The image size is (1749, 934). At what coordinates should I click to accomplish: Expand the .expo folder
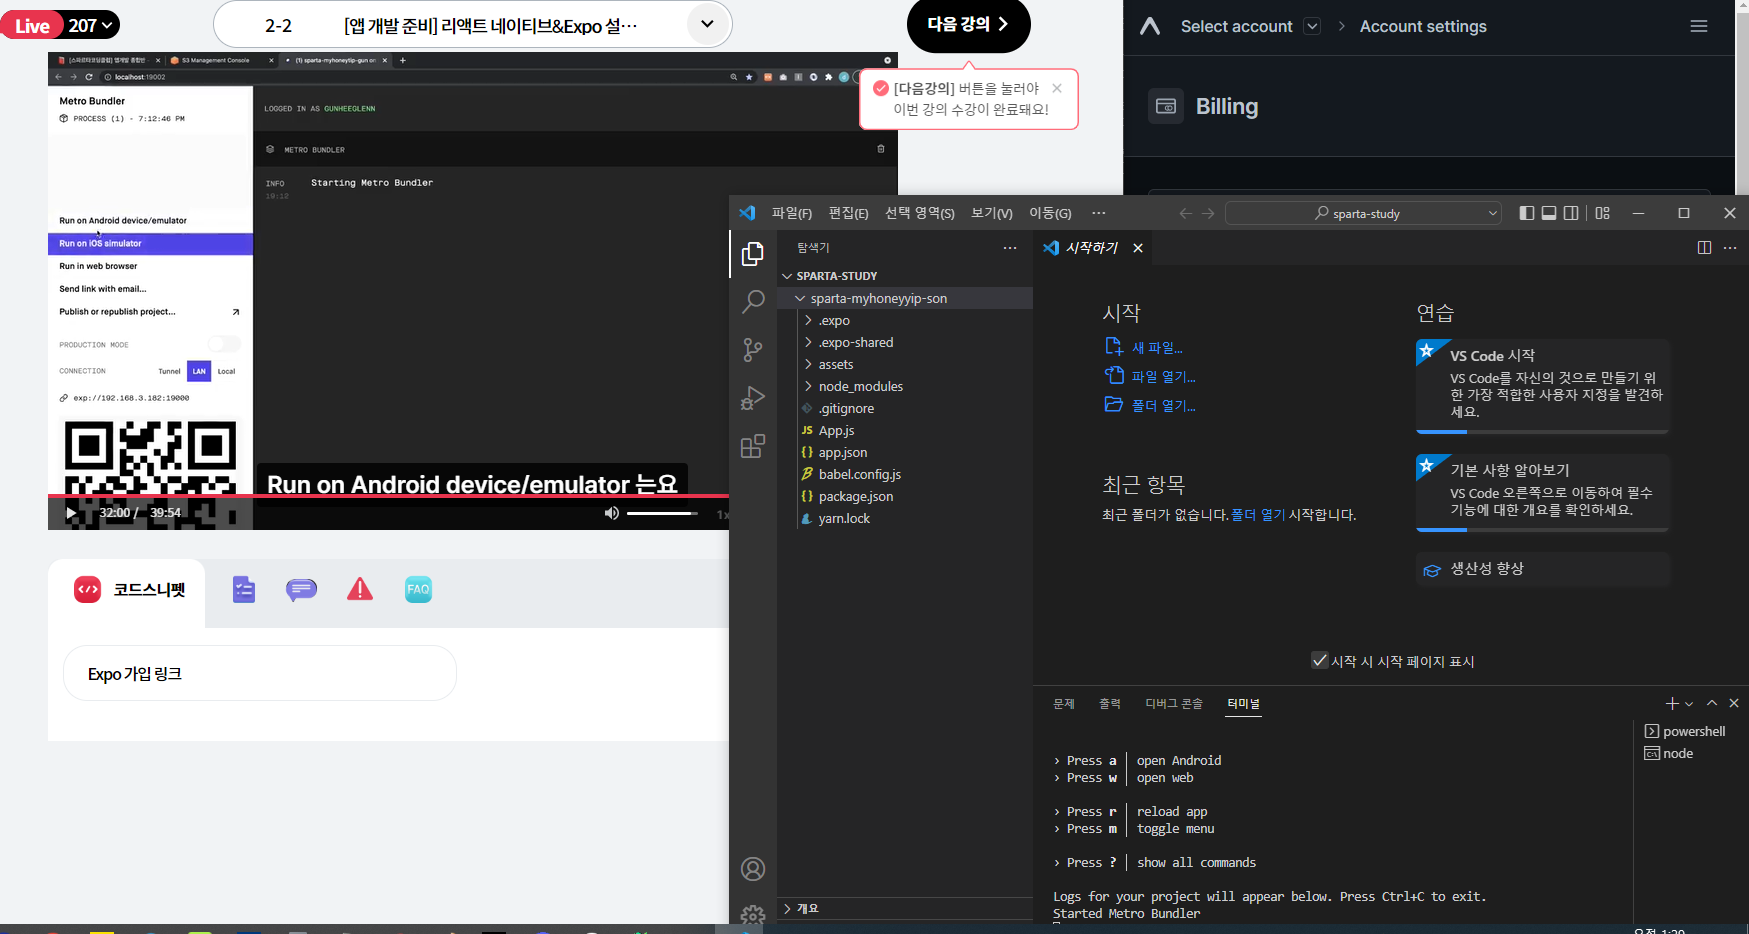click(808, 320)
